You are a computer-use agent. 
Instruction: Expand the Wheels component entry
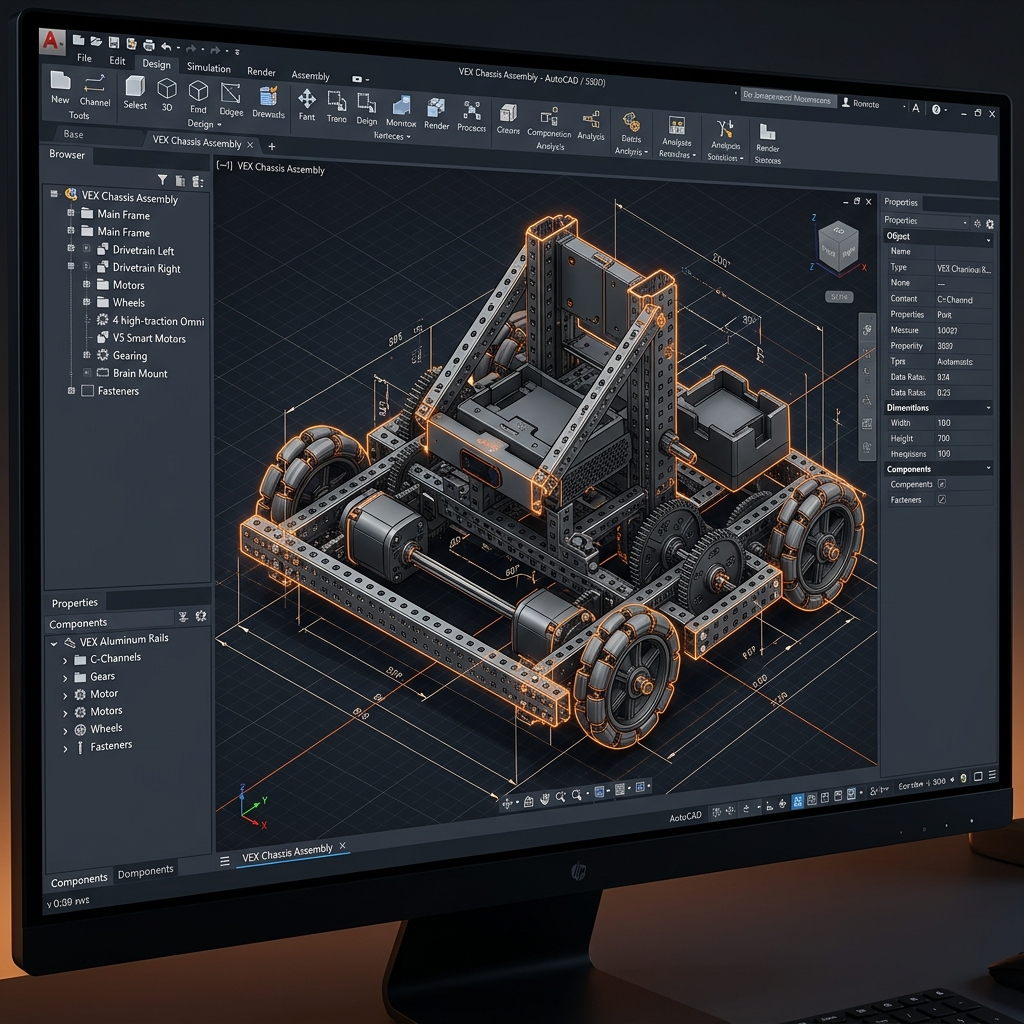65,731
